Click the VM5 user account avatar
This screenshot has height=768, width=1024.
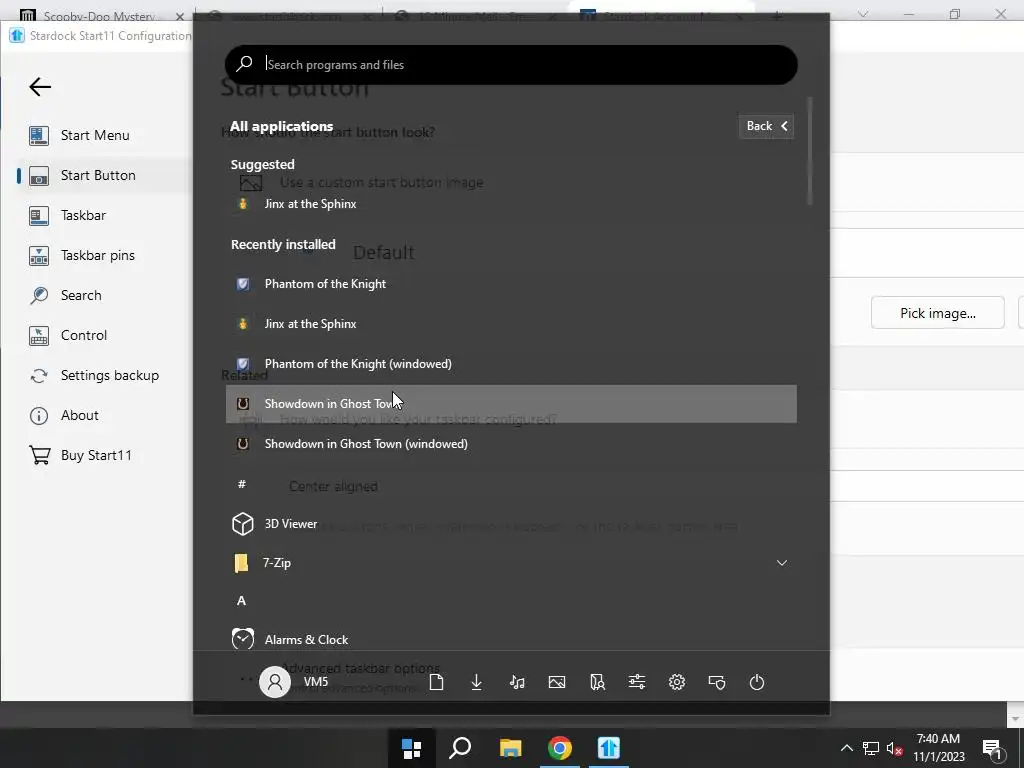(x=275, y=682)
